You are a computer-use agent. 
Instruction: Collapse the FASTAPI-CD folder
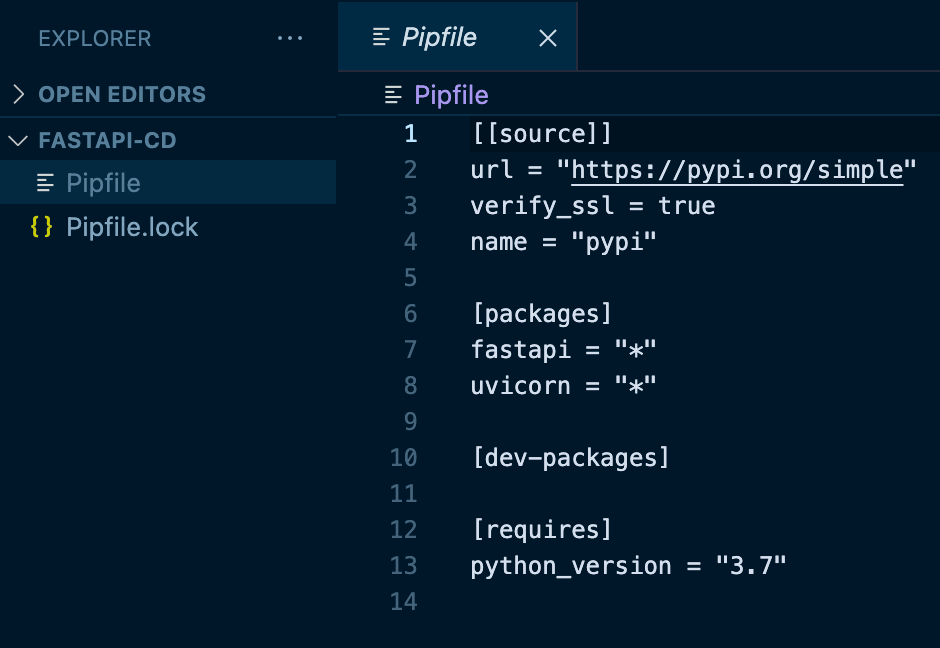click(x=18, y=141)
